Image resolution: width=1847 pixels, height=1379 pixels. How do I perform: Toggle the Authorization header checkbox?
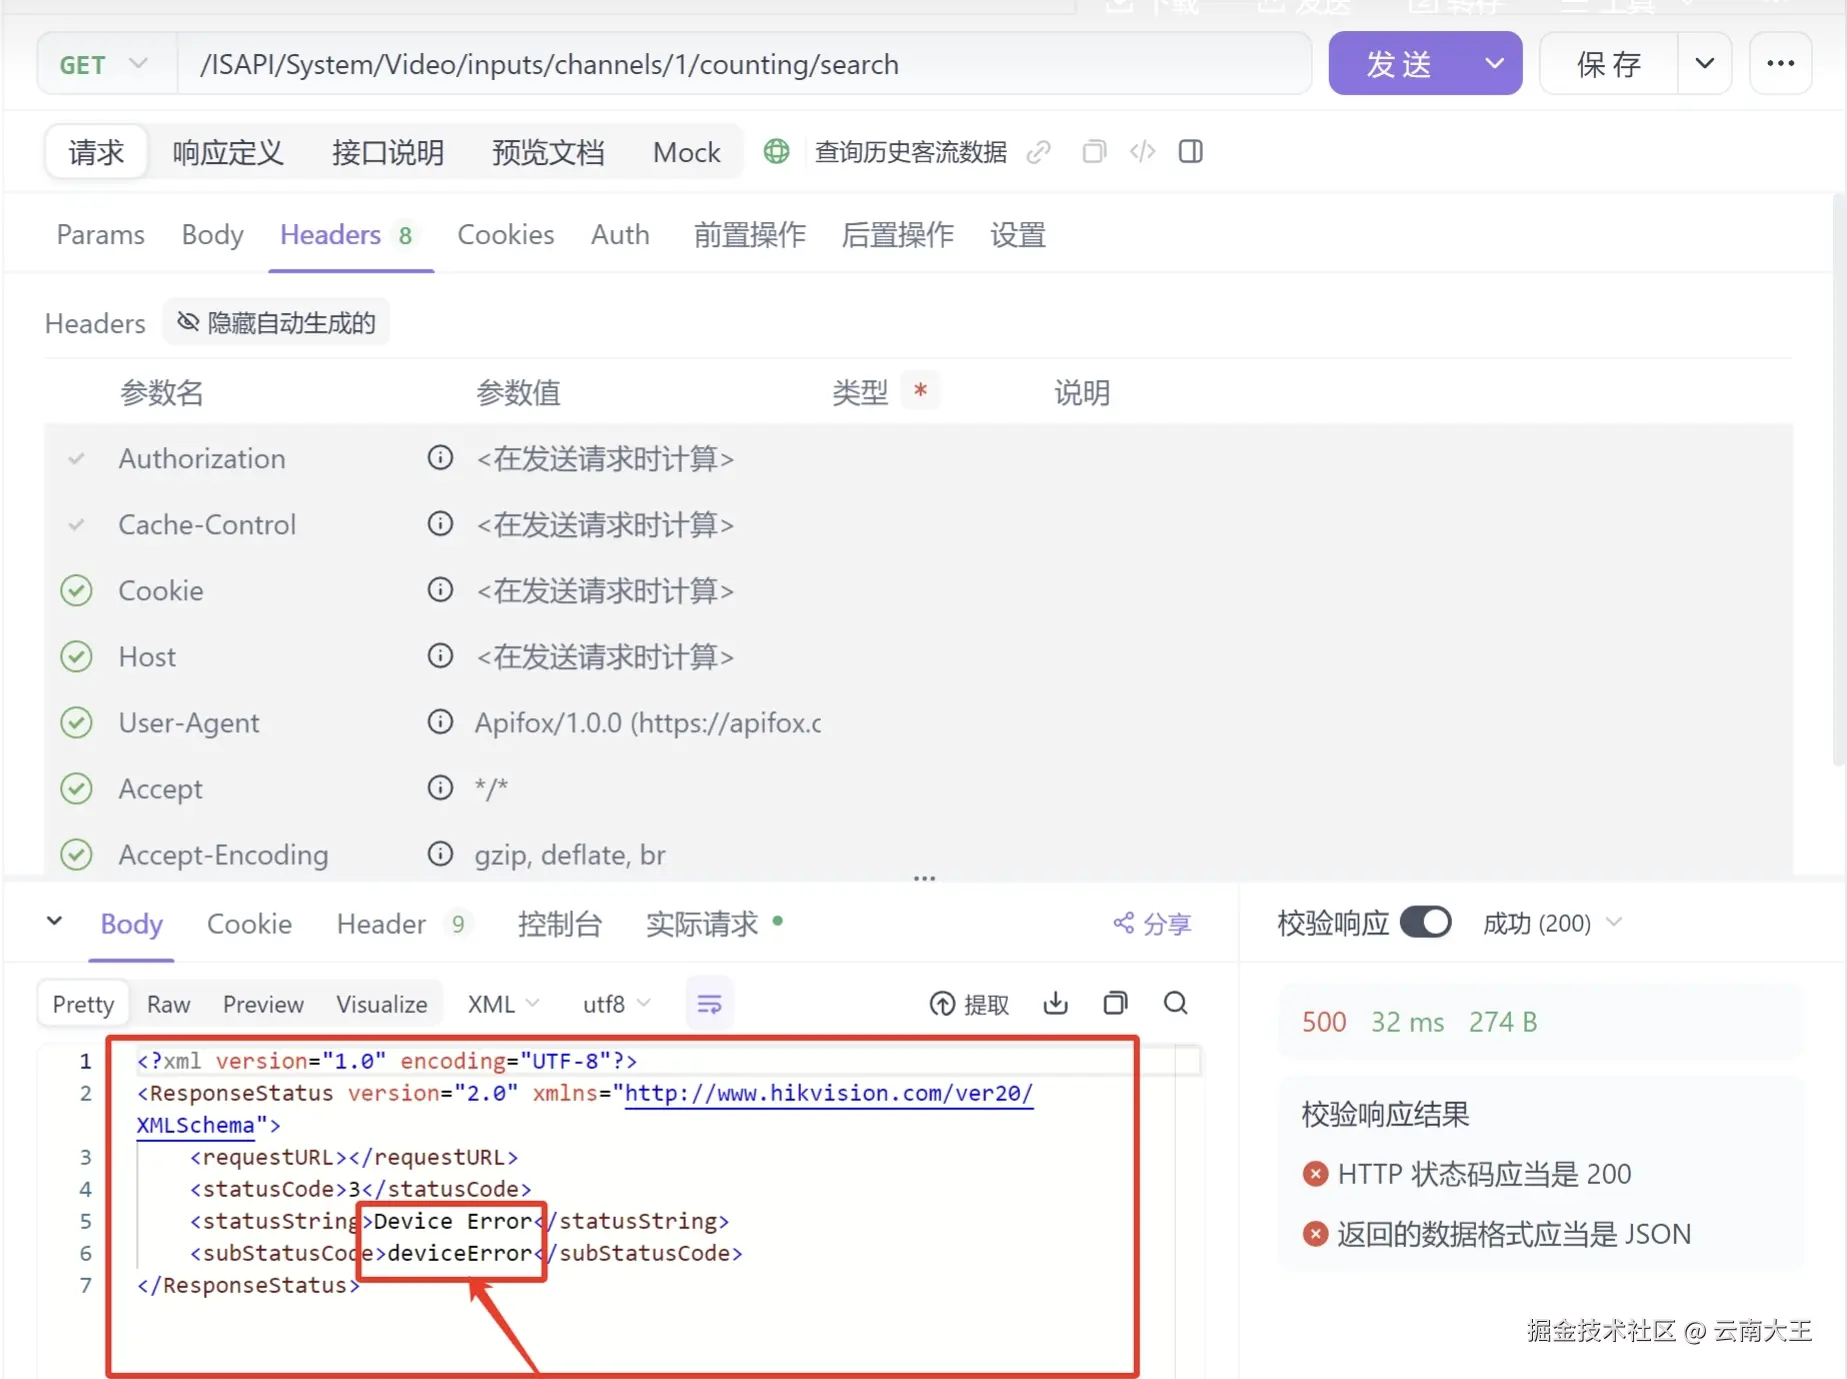tap(76, 459)
